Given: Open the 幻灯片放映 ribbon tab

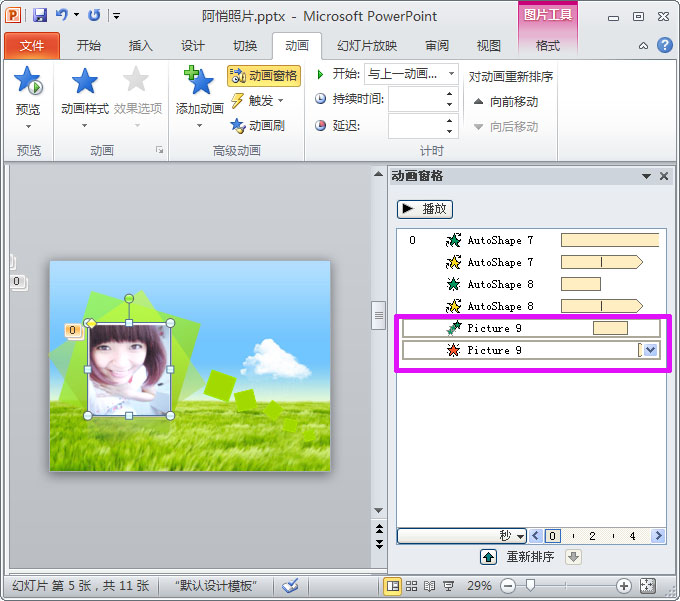Looking at the screenshot, I should (367, 46).
